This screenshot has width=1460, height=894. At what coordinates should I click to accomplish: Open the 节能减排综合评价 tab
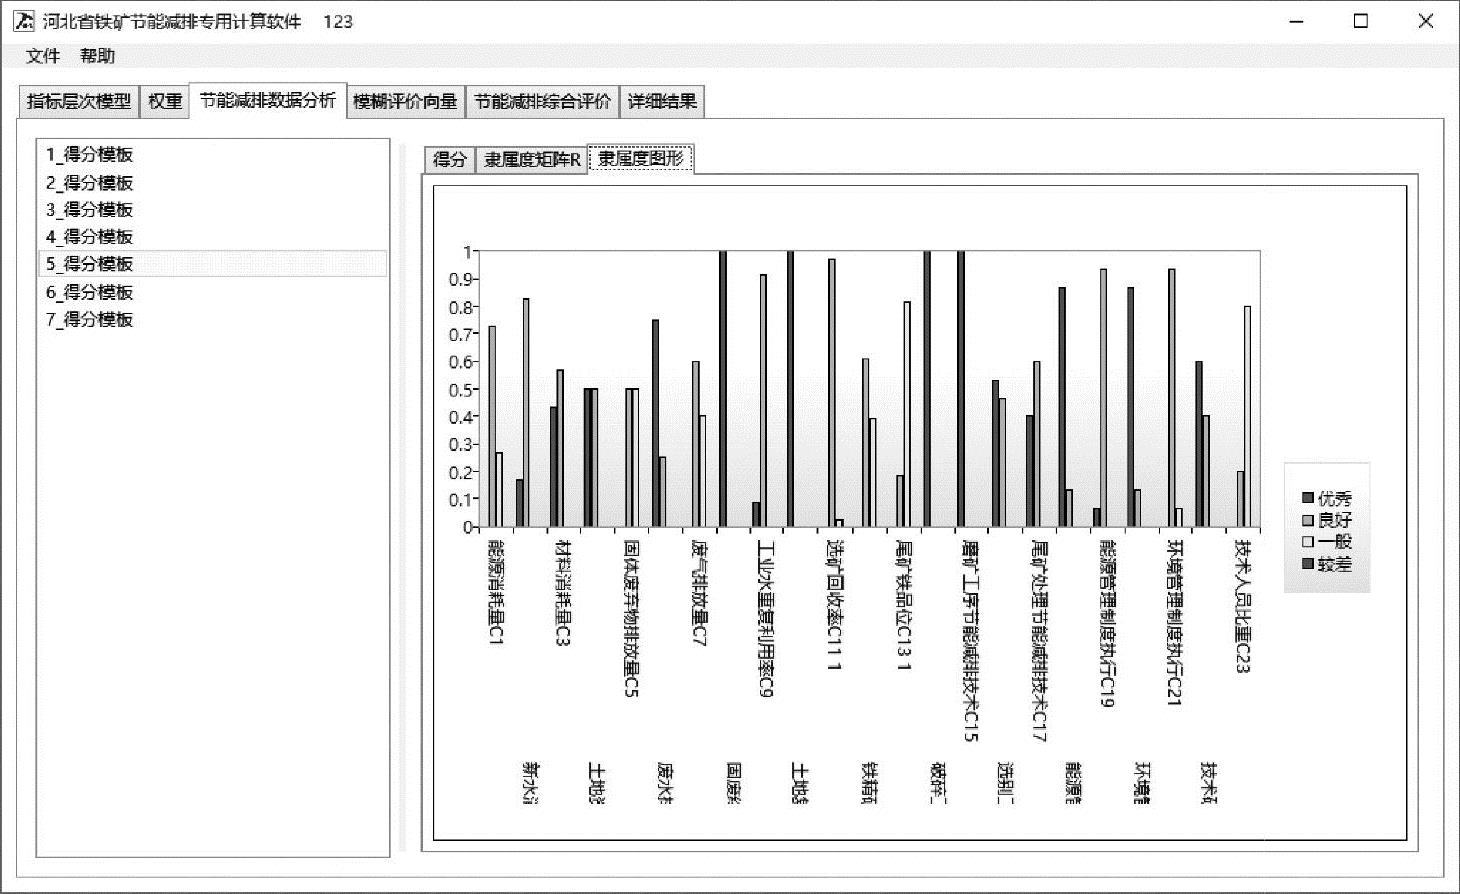coord(542,101)
